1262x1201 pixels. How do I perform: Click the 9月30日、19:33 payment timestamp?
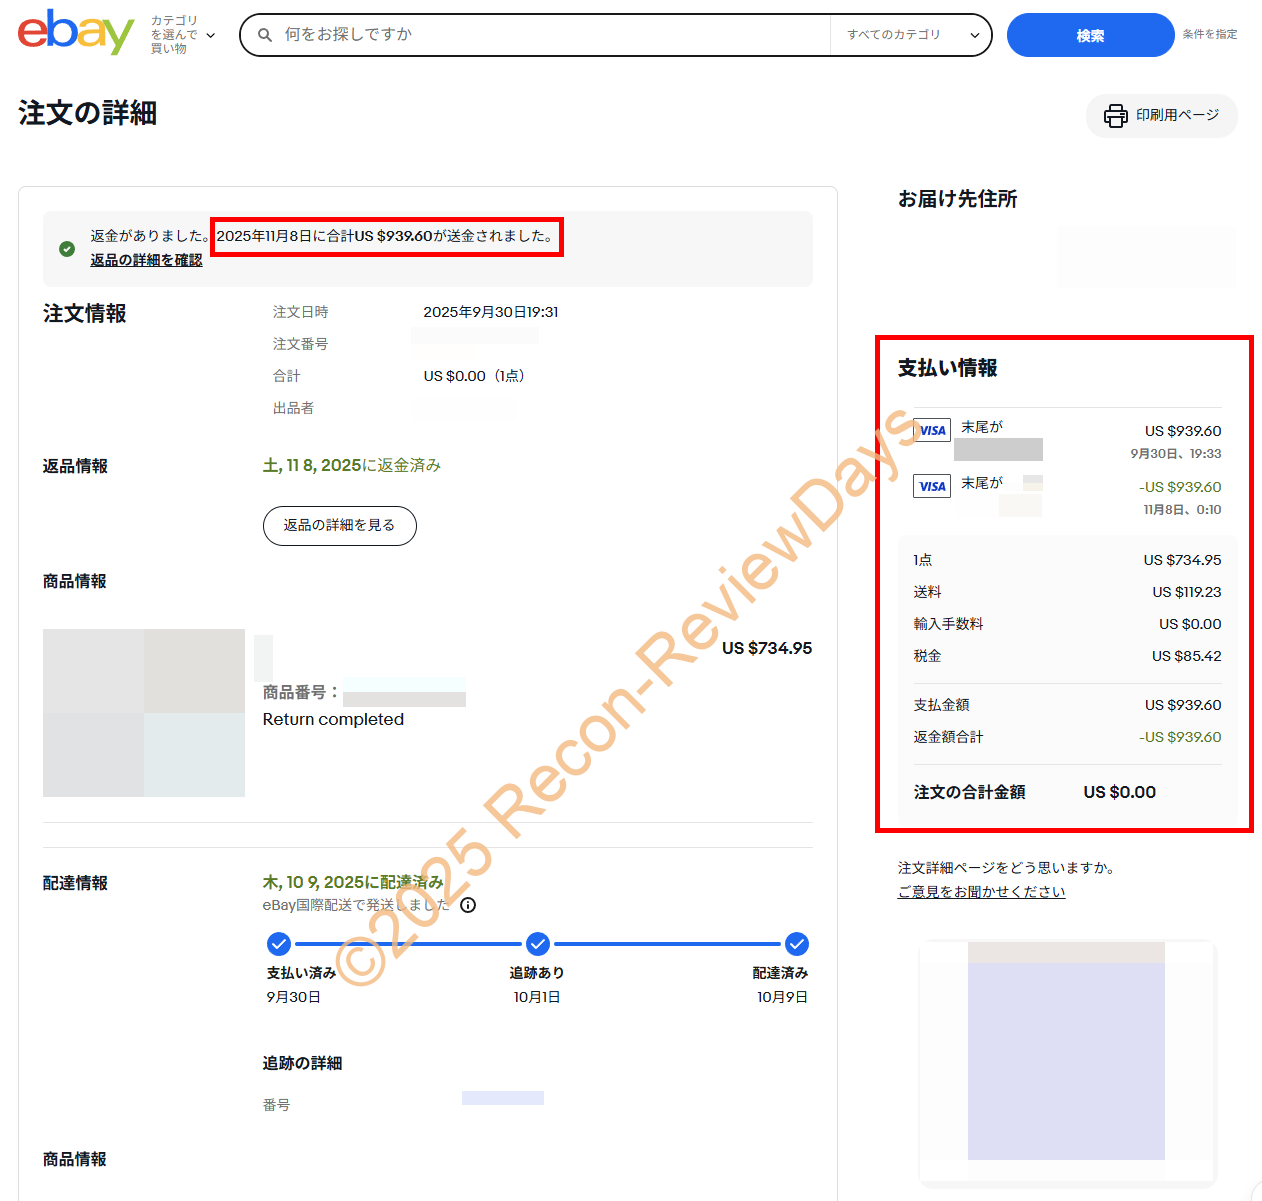coord(1176,454)
